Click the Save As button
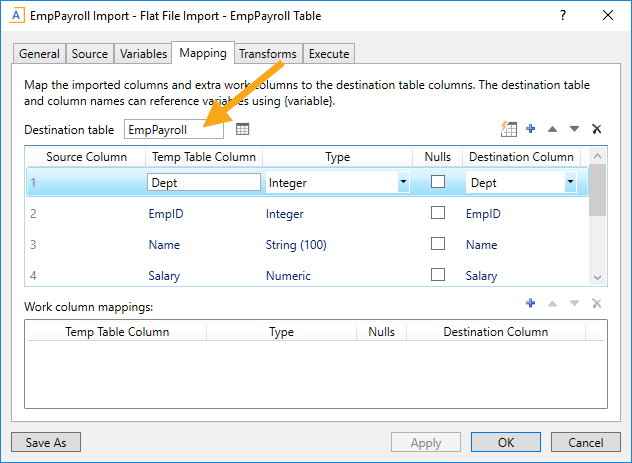The height and width of the screenshot is (463, 632). click(46, 442)
